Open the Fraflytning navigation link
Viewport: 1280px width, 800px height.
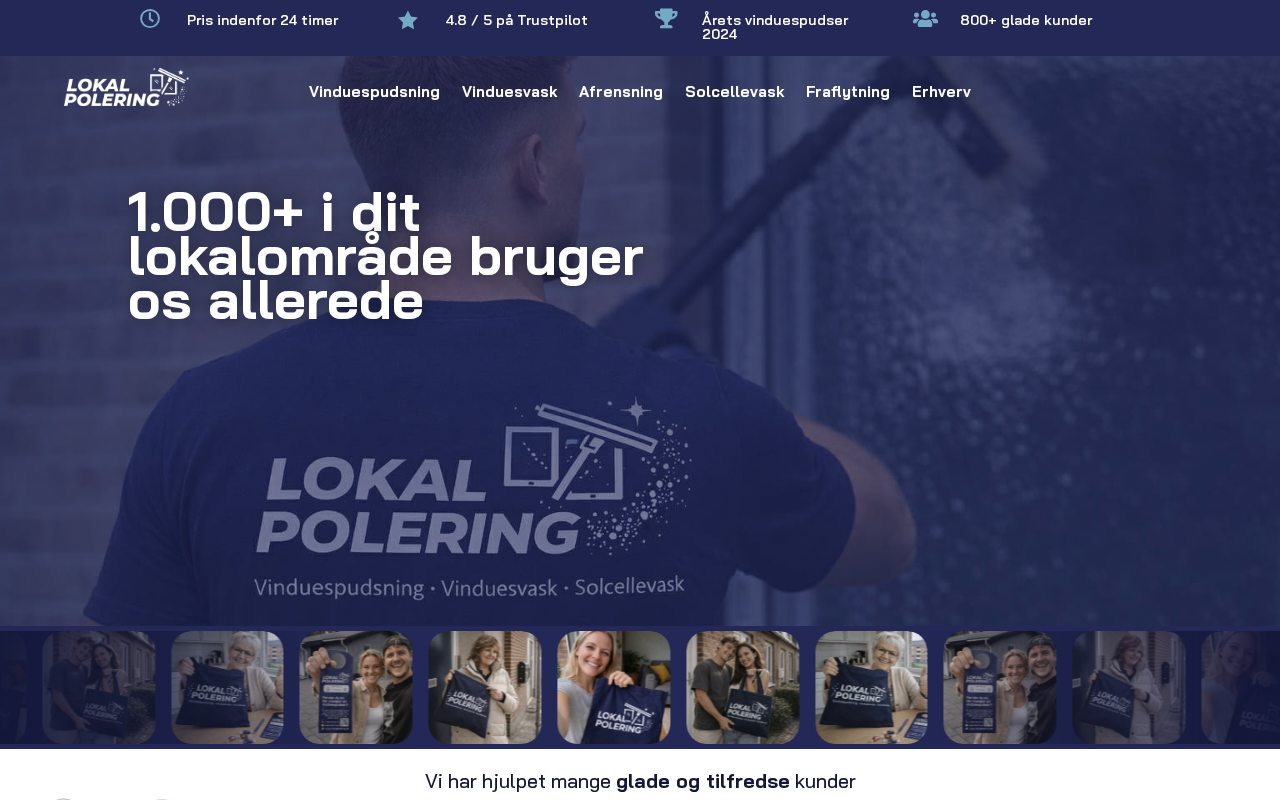[x=848, y=92]
